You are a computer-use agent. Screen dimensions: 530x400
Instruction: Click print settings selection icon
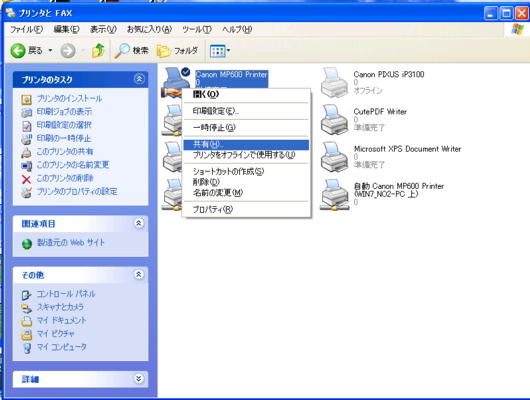pos(26,126)
